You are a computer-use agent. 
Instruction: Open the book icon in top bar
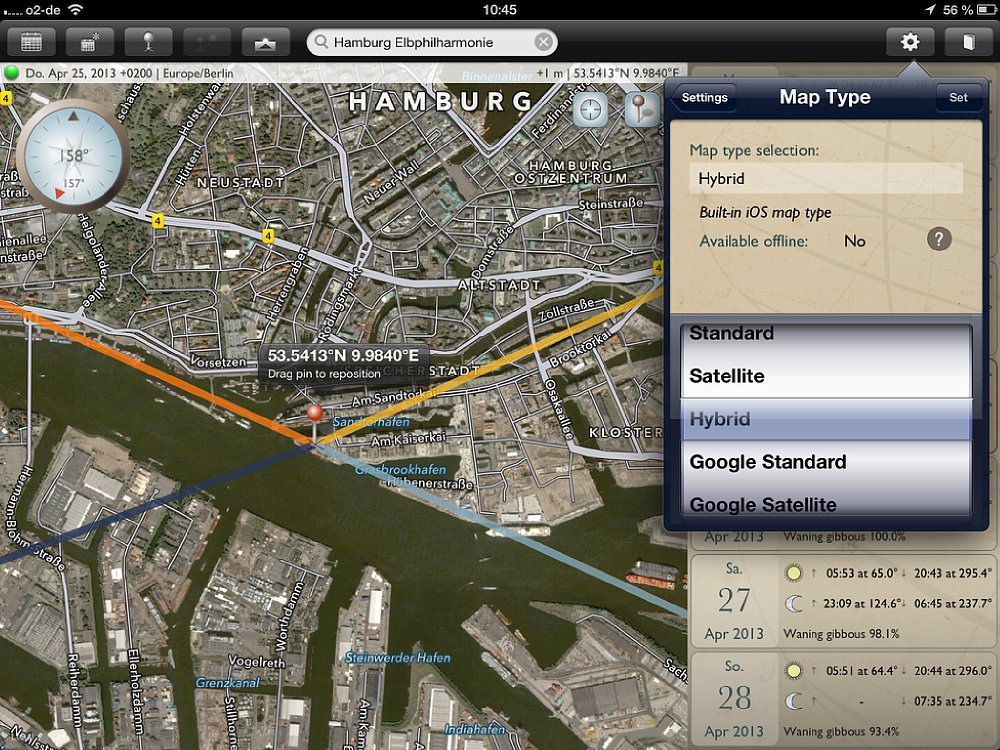click(967, 42)
